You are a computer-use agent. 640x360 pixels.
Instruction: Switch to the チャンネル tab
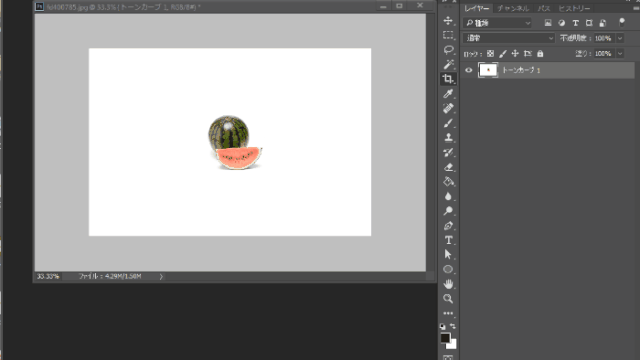[513, 8]
